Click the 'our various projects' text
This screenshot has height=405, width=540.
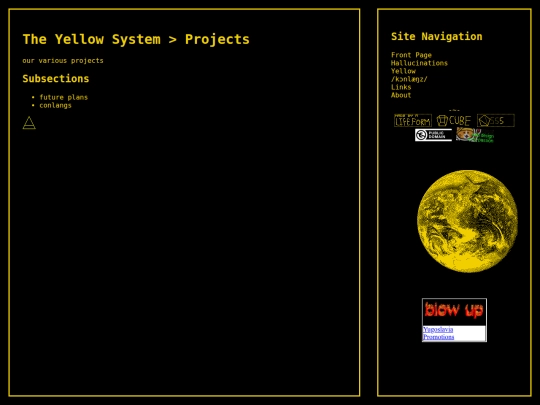63,61
